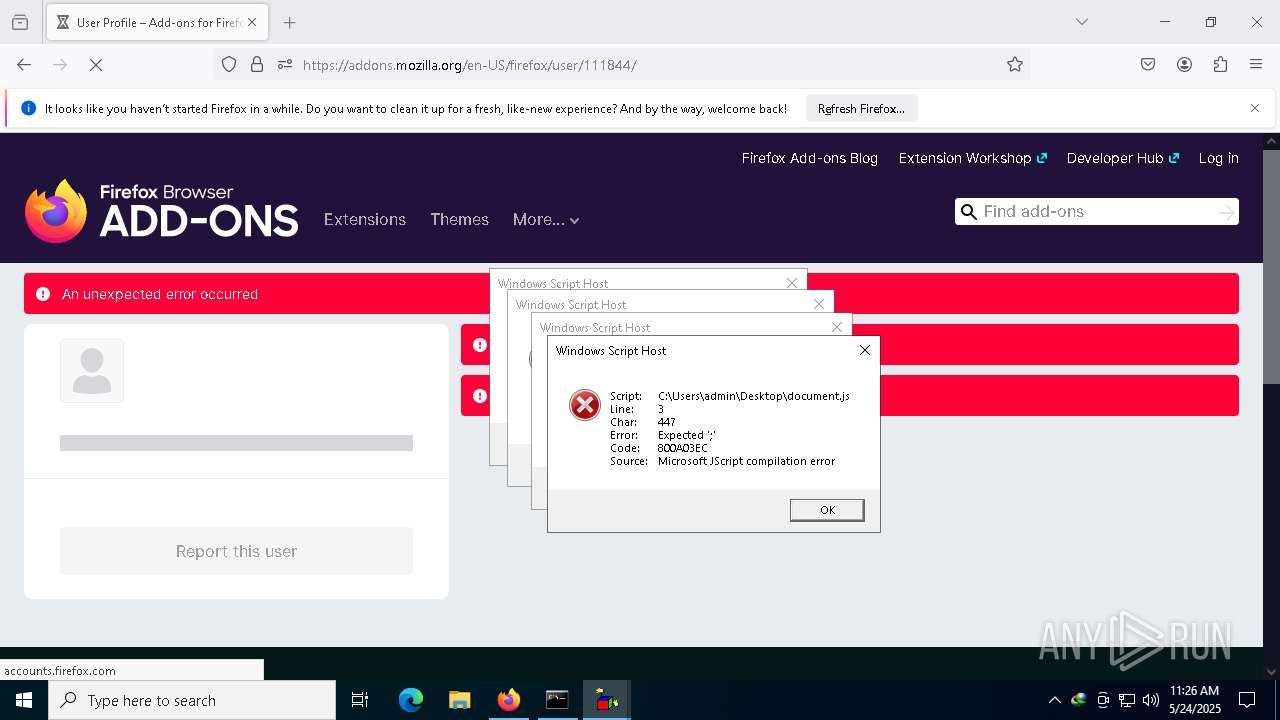Open the console window taskbar icon
The width and height of the screenshot is (1280, 720).
[557, 700]
